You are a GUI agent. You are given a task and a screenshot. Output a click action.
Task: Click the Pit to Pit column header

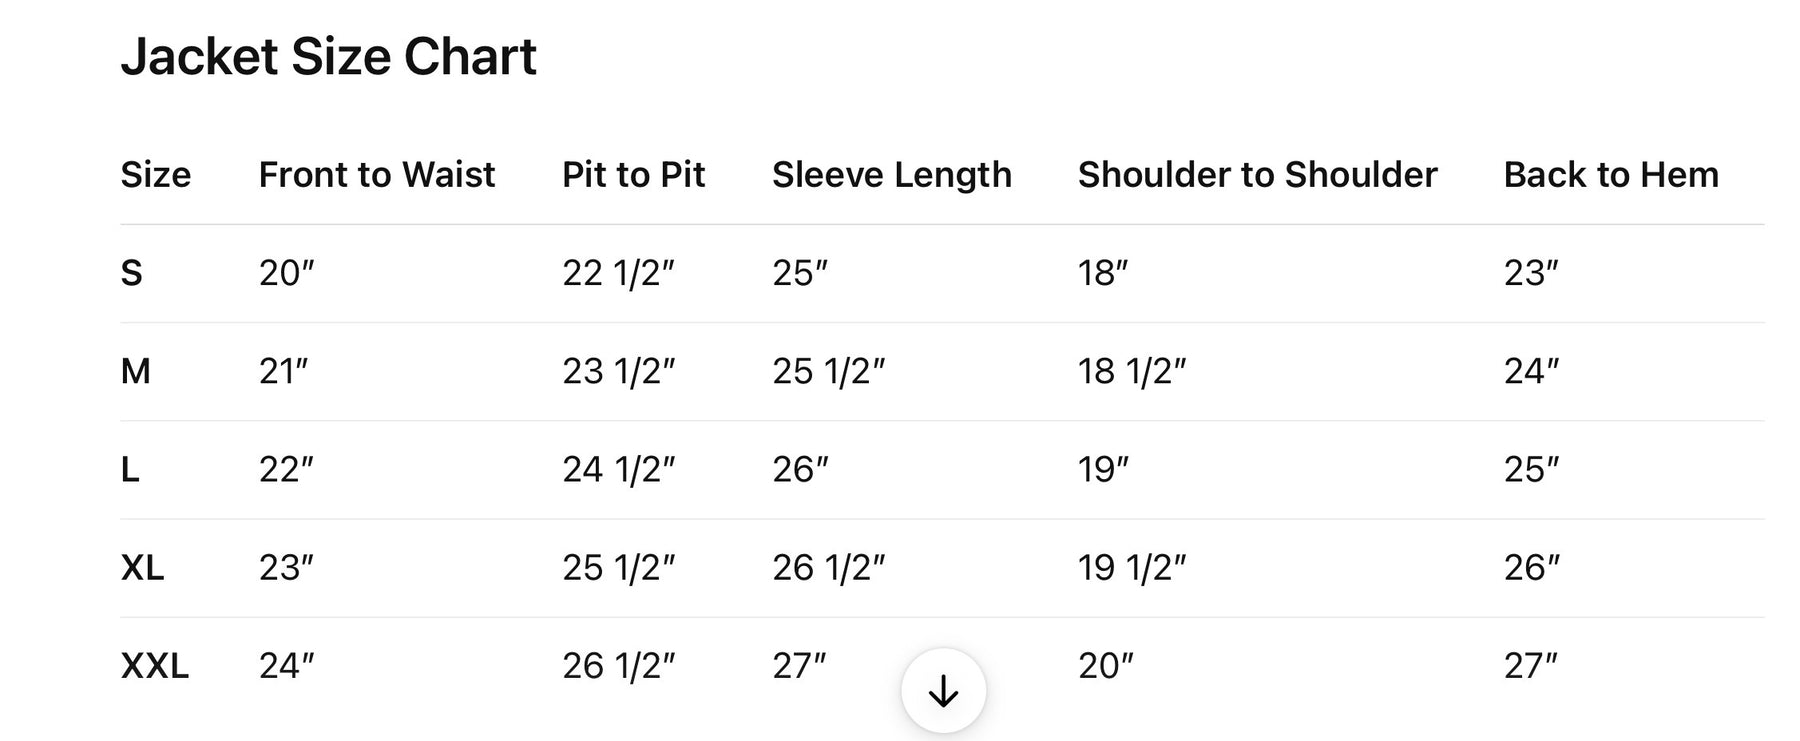coord(633,175)
